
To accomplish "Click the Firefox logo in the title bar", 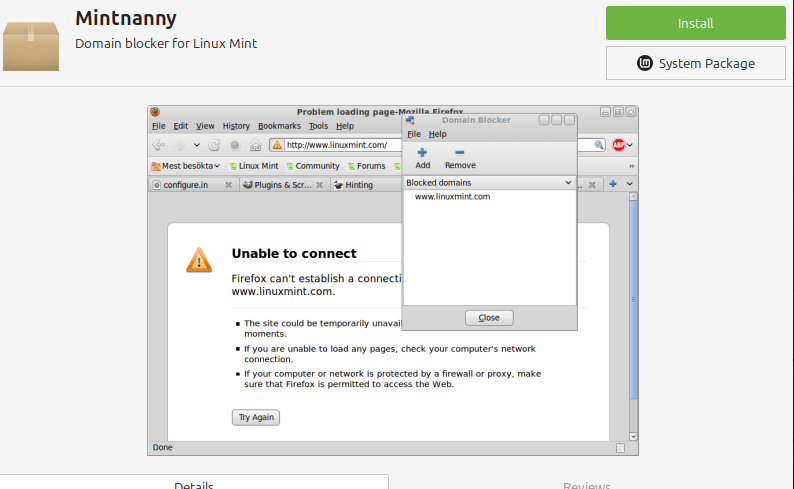I will (x=155, y=111).
